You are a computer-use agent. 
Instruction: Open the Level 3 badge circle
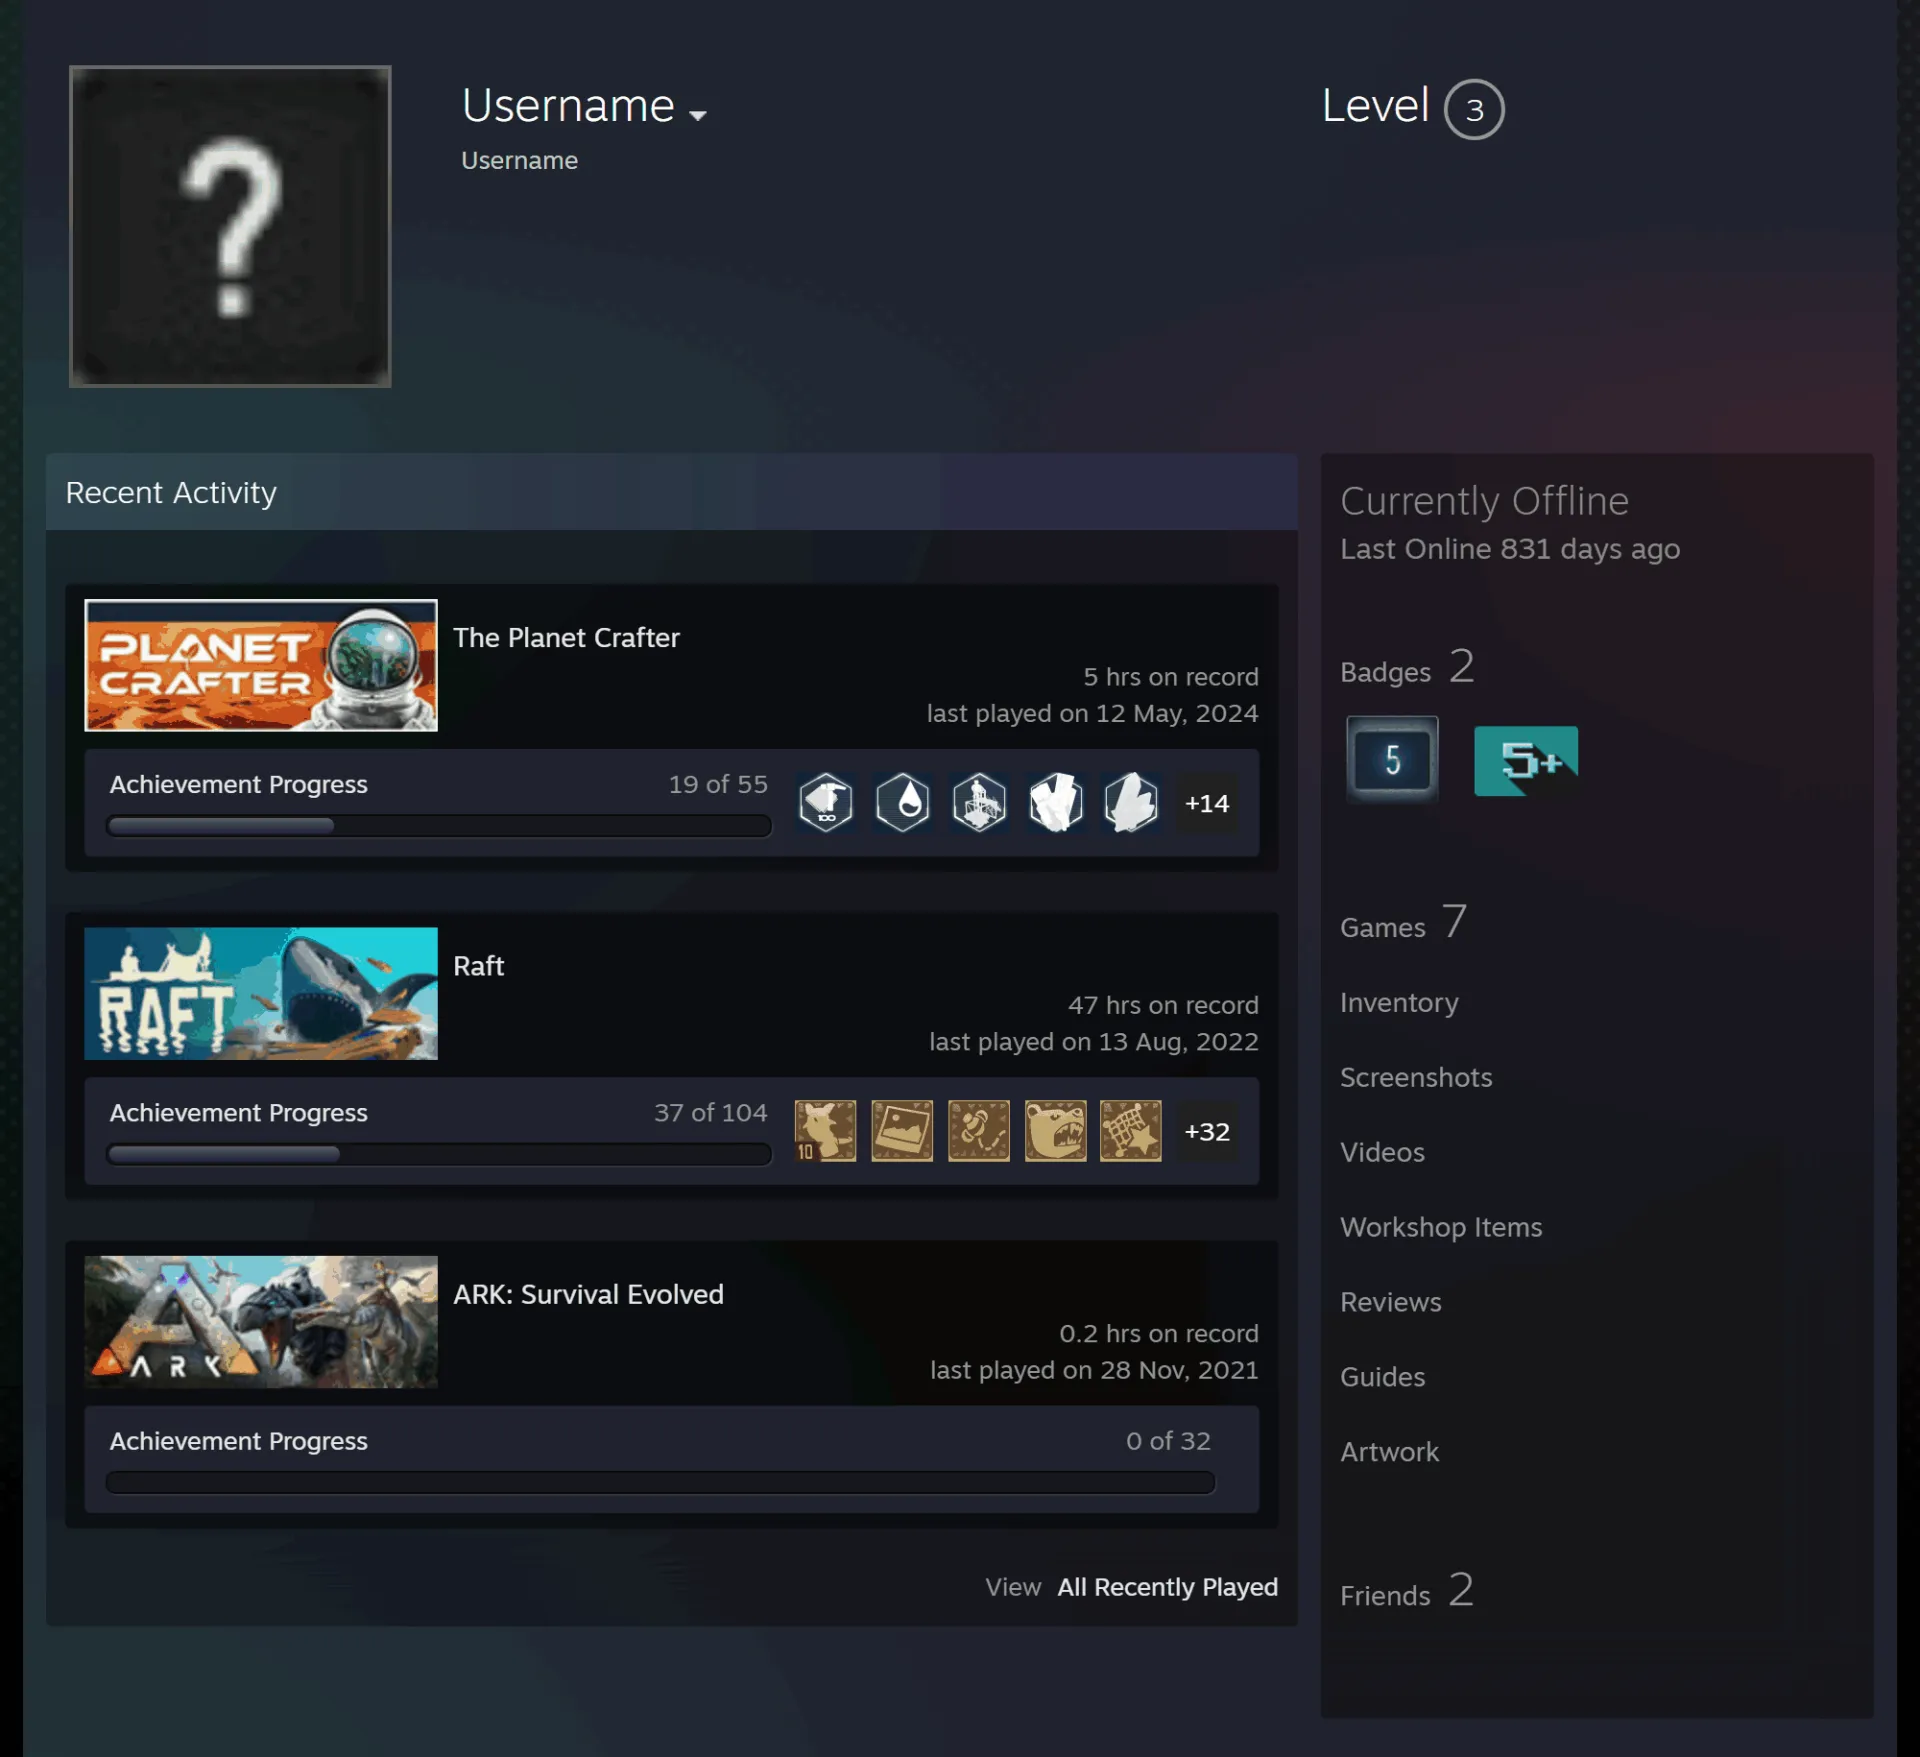pyautogui.click(x=1474, y=109)
